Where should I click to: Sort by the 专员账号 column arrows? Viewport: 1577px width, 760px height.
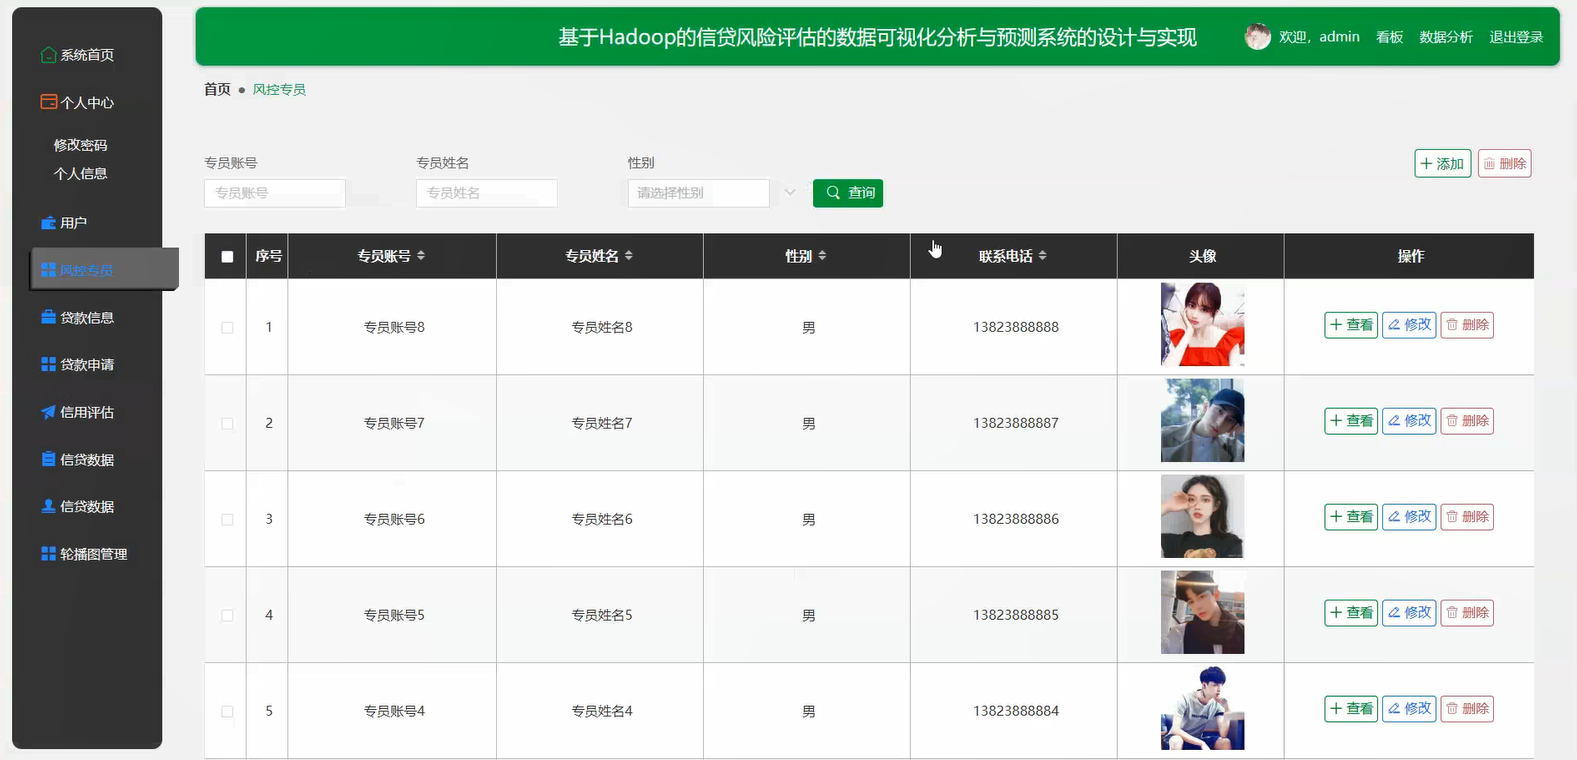[x=421, y=256]
